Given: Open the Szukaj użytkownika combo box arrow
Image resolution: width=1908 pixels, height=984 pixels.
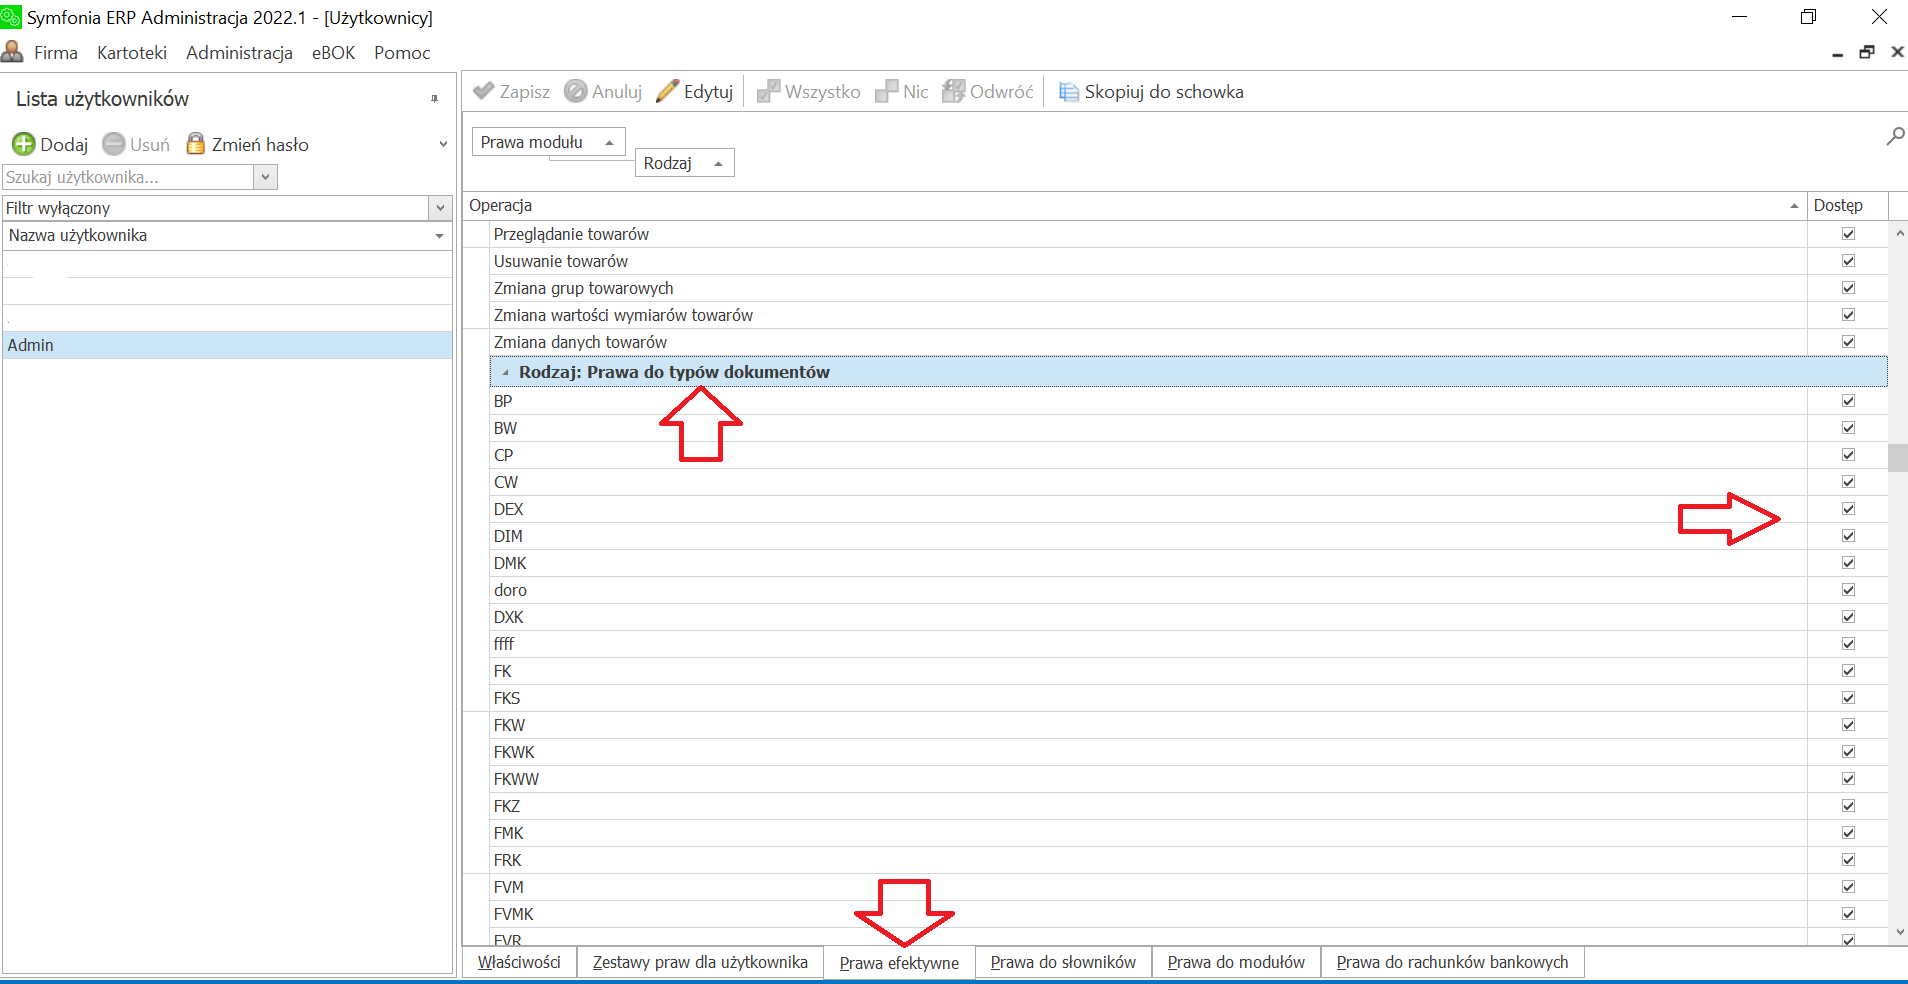Looking at the screenshot, I should [x=265, y=177].
